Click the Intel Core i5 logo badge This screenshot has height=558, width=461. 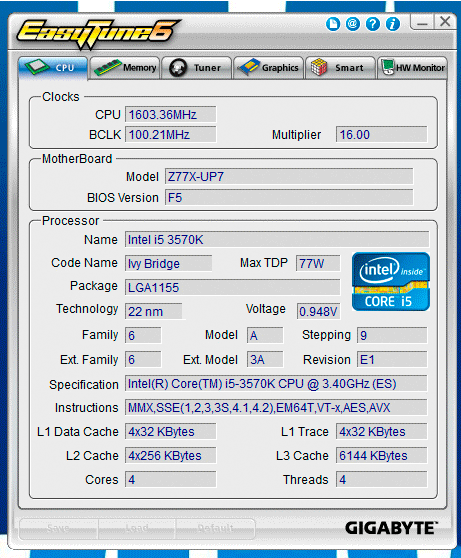(x=391, y=281)
